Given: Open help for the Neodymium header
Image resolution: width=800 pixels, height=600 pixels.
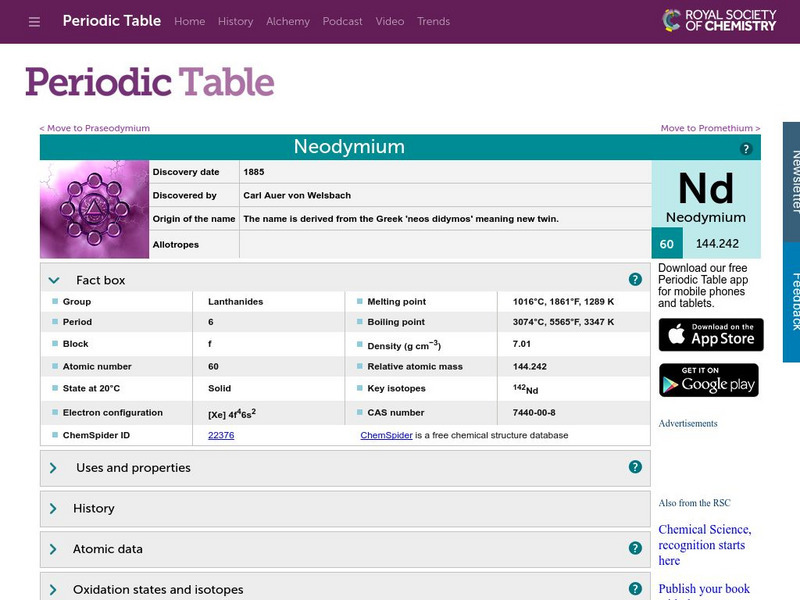Looking at the screenshot, I should click(745, 149).
